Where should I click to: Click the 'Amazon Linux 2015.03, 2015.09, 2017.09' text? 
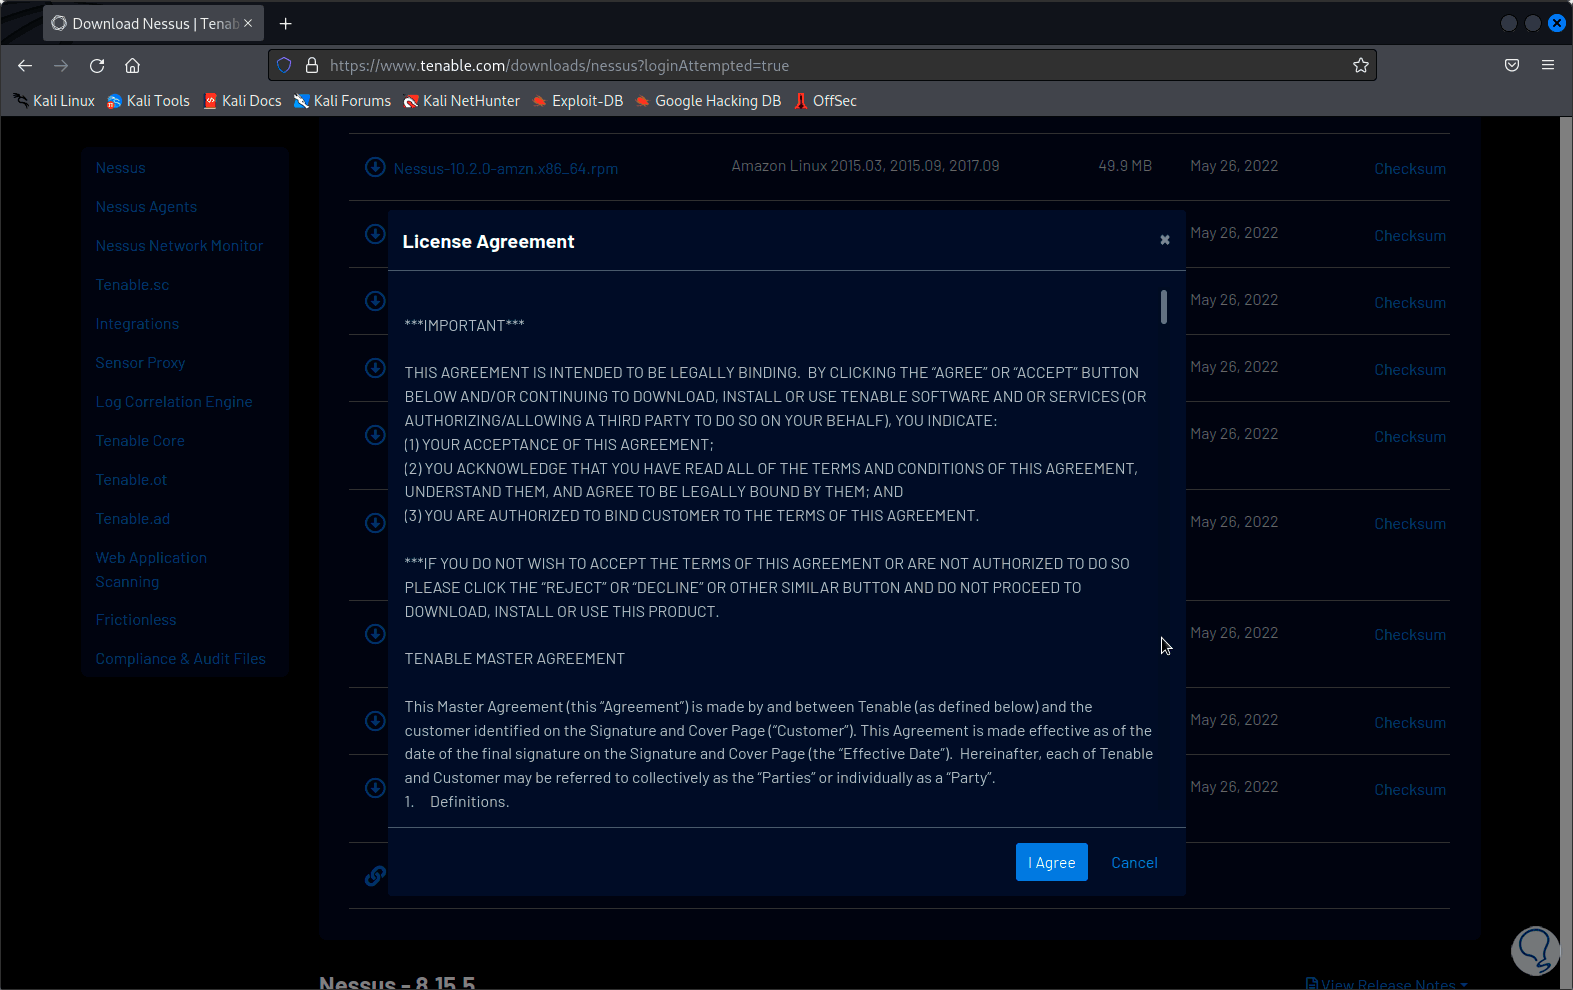pos(865,166)
